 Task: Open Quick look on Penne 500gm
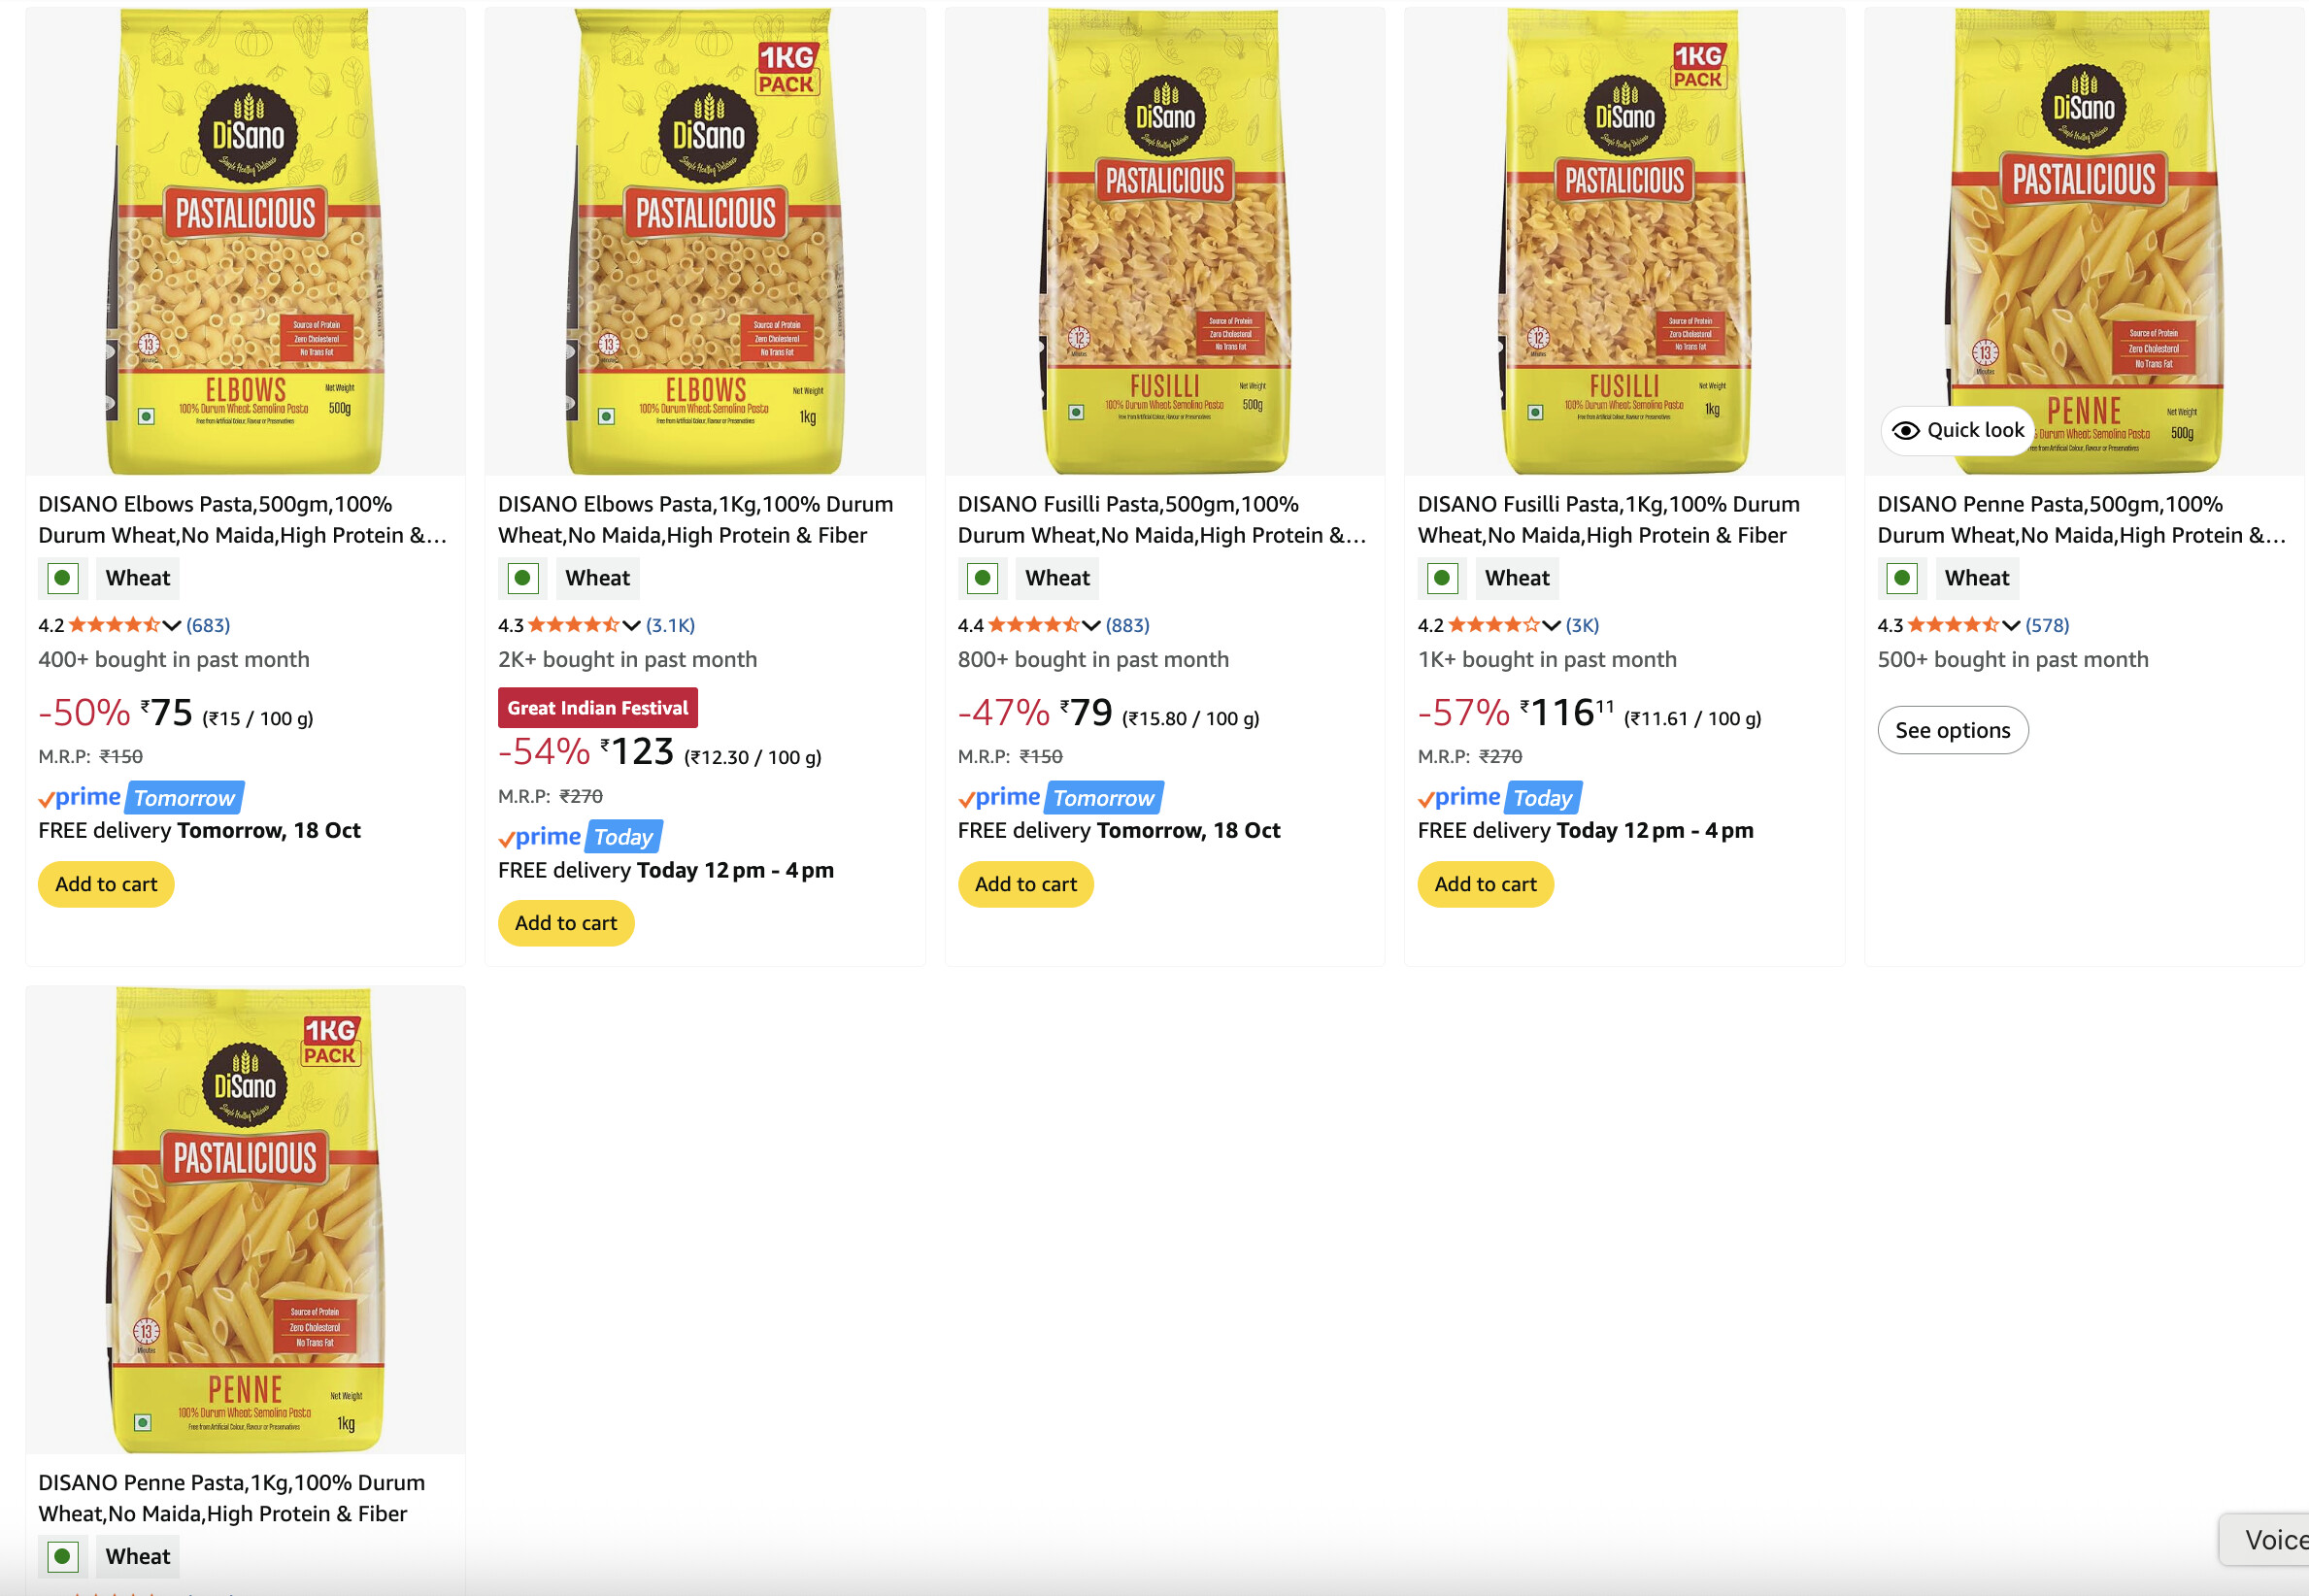point(1958,431)
